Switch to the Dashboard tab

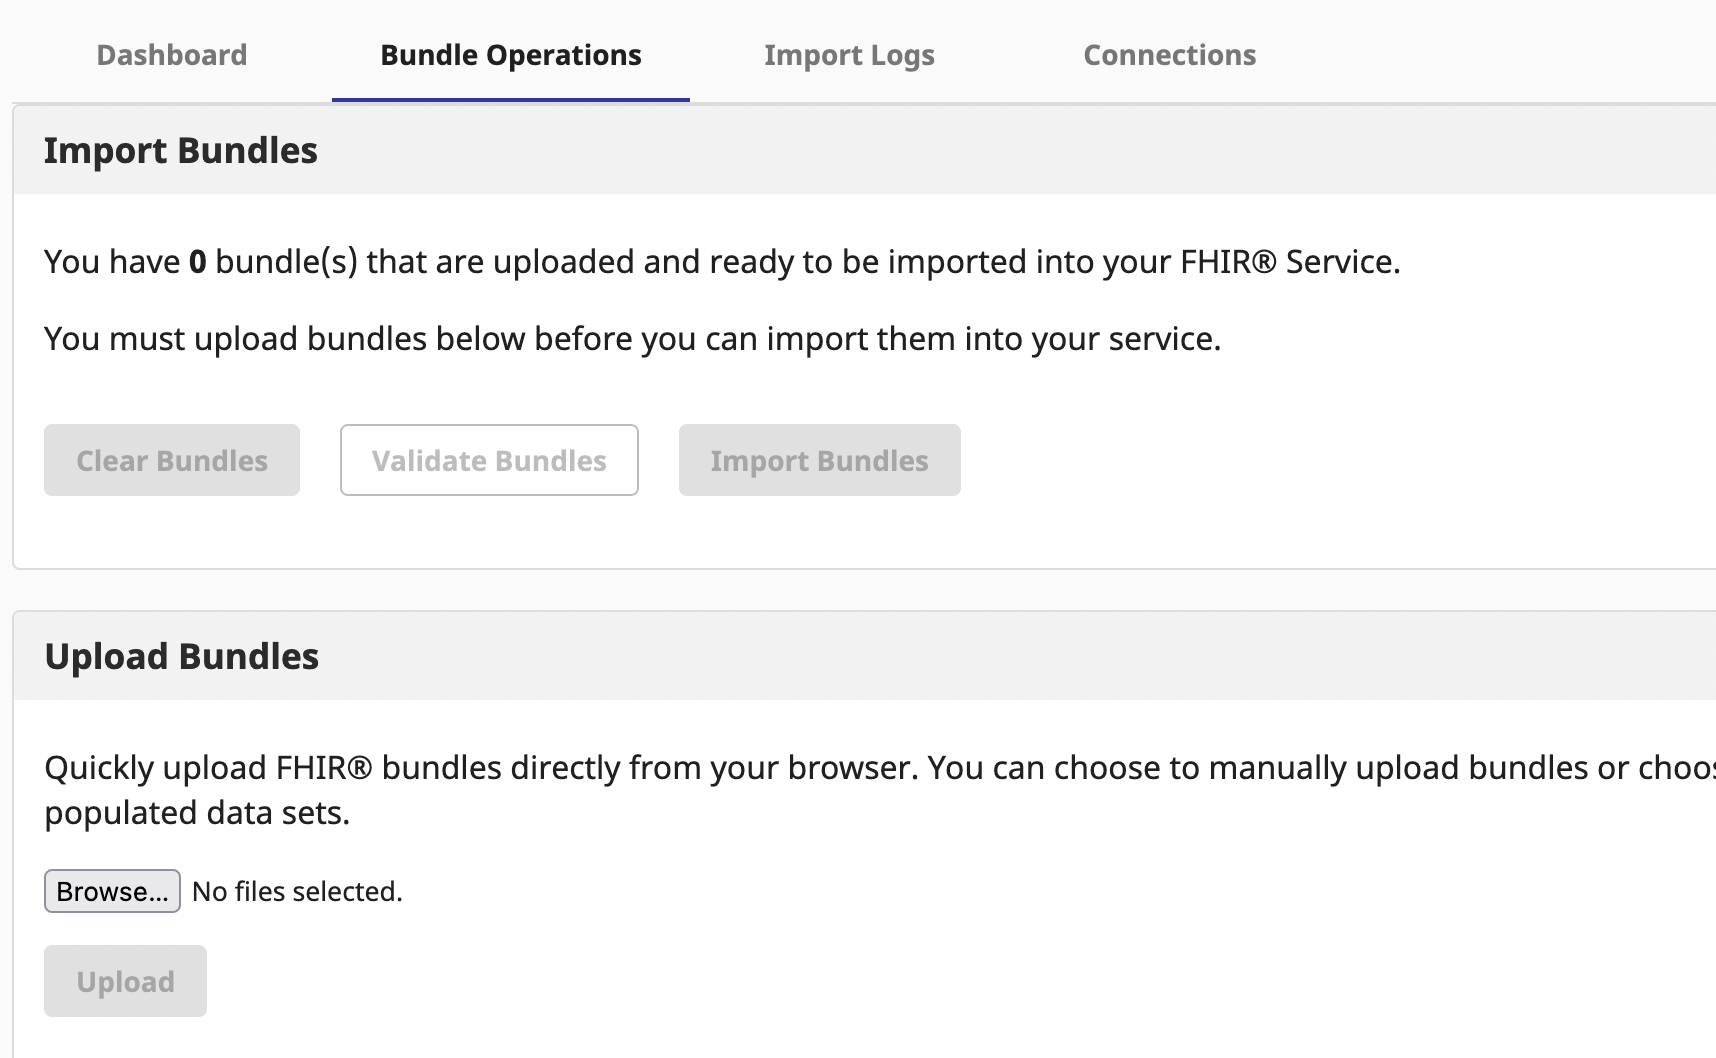pos(171,55)
